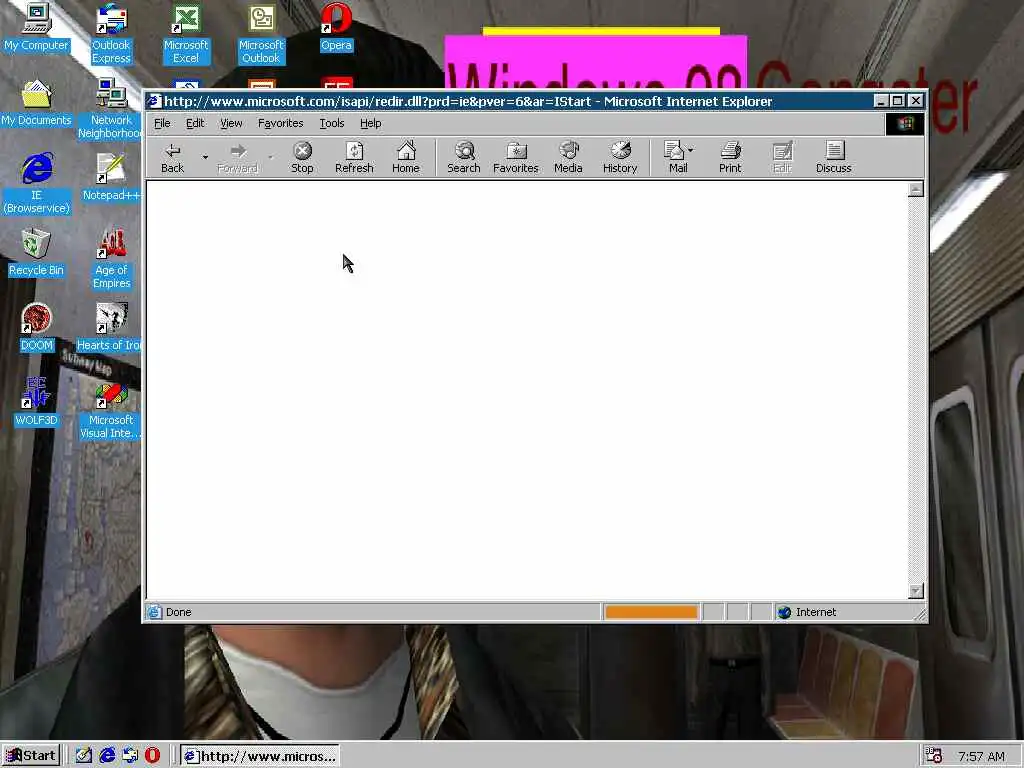This screenshot has height=768, width=1024.
Task: Click the orange progress bar in status bar
Action: pos(651,612)
